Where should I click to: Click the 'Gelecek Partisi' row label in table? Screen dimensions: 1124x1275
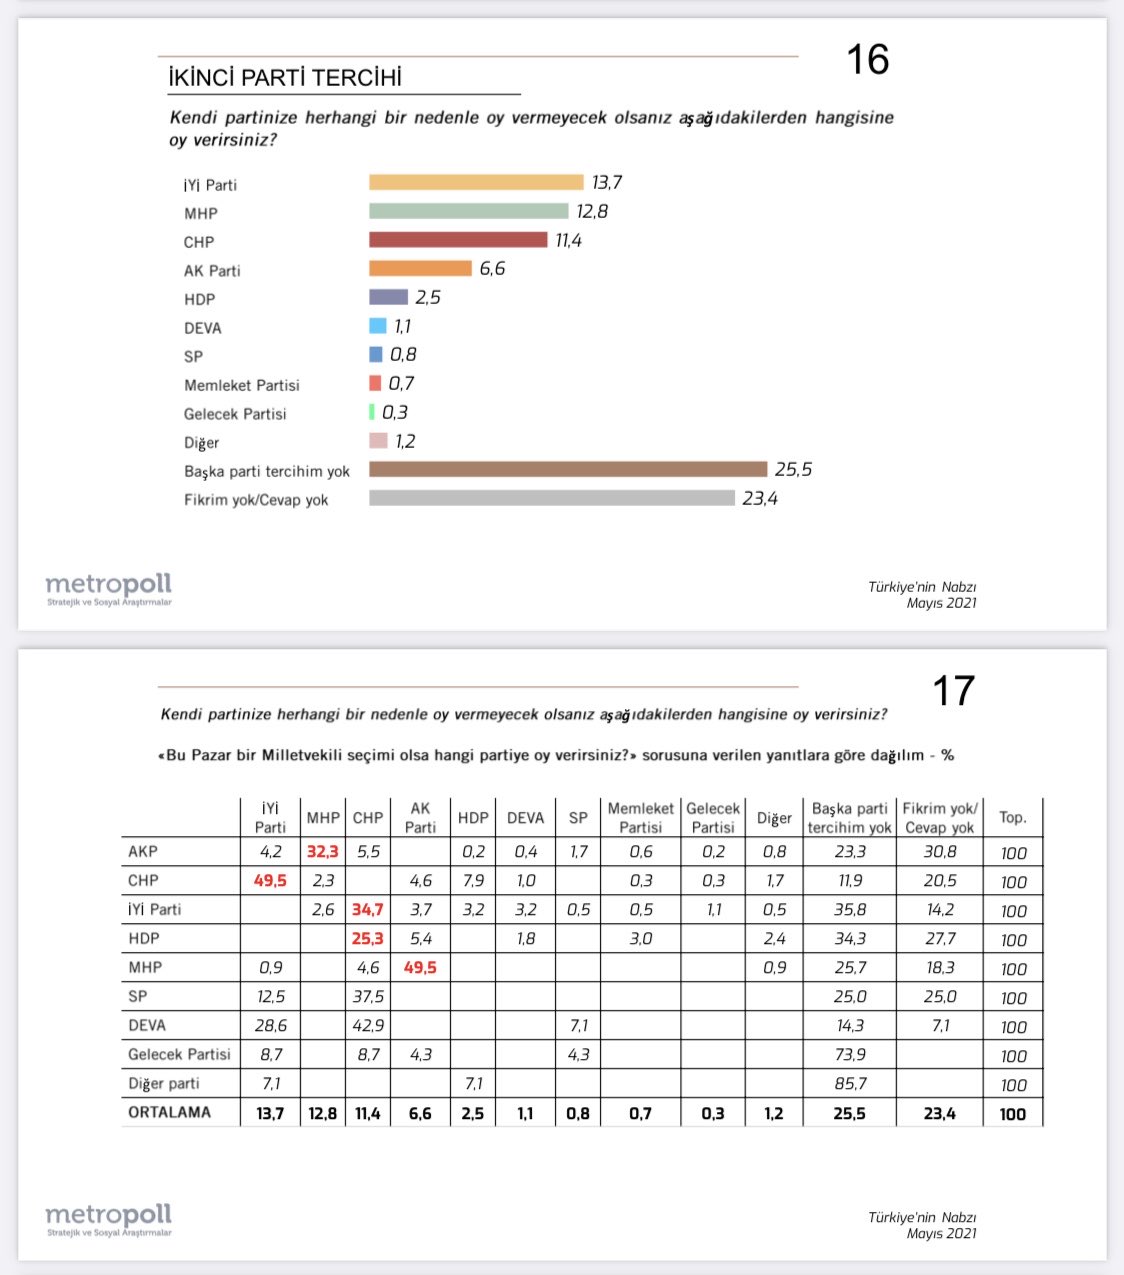pyautogui.click(x=179, y=1055)
